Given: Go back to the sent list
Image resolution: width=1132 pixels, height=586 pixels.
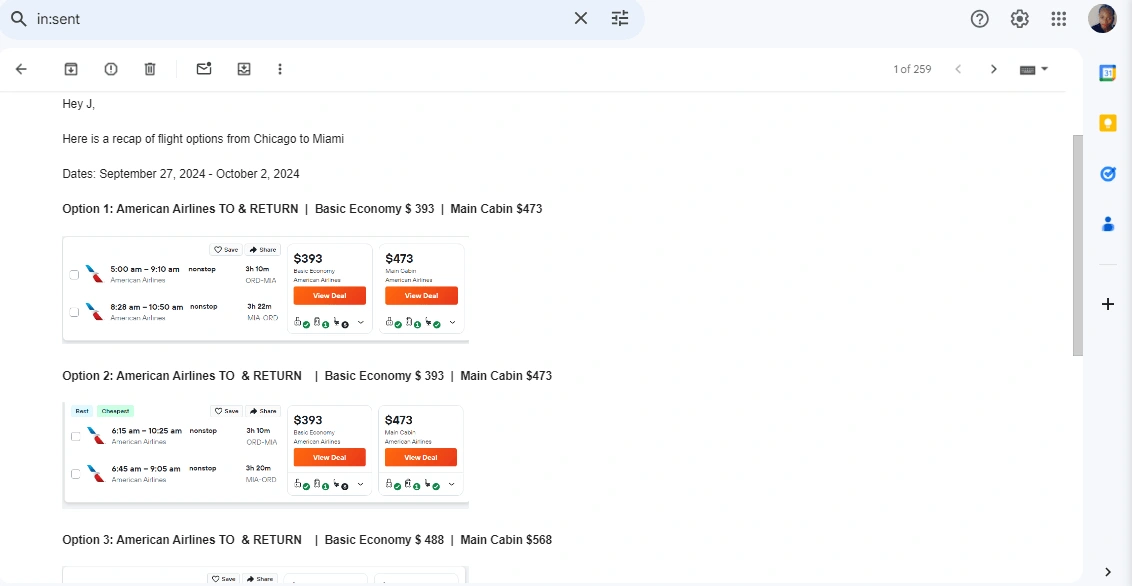Looking at the screenshot, I should pos(21,69).
